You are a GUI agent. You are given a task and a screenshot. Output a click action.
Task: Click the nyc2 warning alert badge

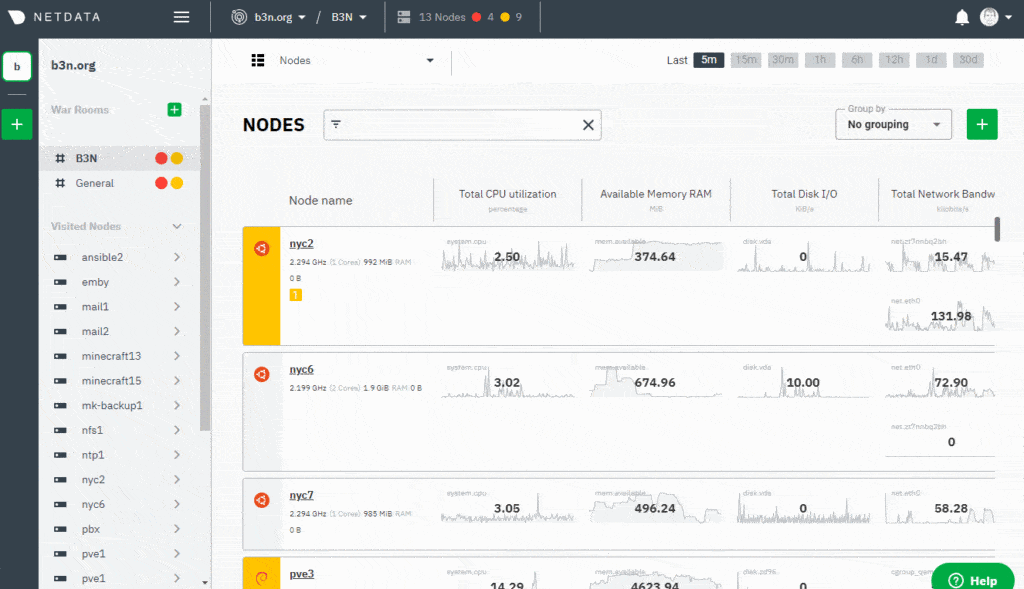296,295
